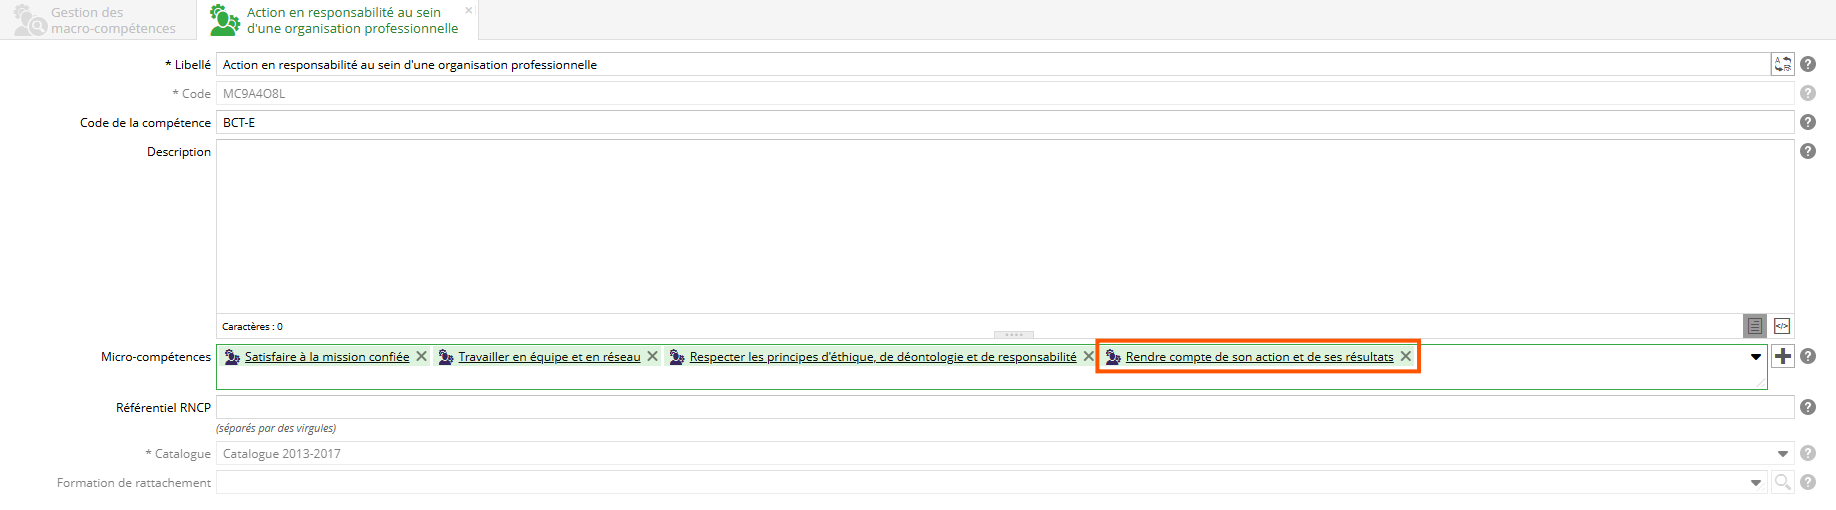1836x510 pixels.
Task: Open the "Respecter les principes d'éthique" link
Action: (882, 357)
